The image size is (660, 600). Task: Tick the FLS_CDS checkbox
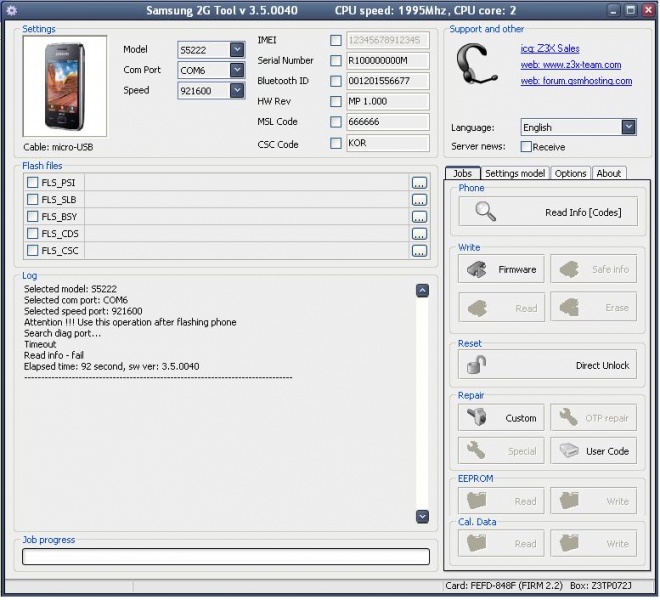(32, 233)
